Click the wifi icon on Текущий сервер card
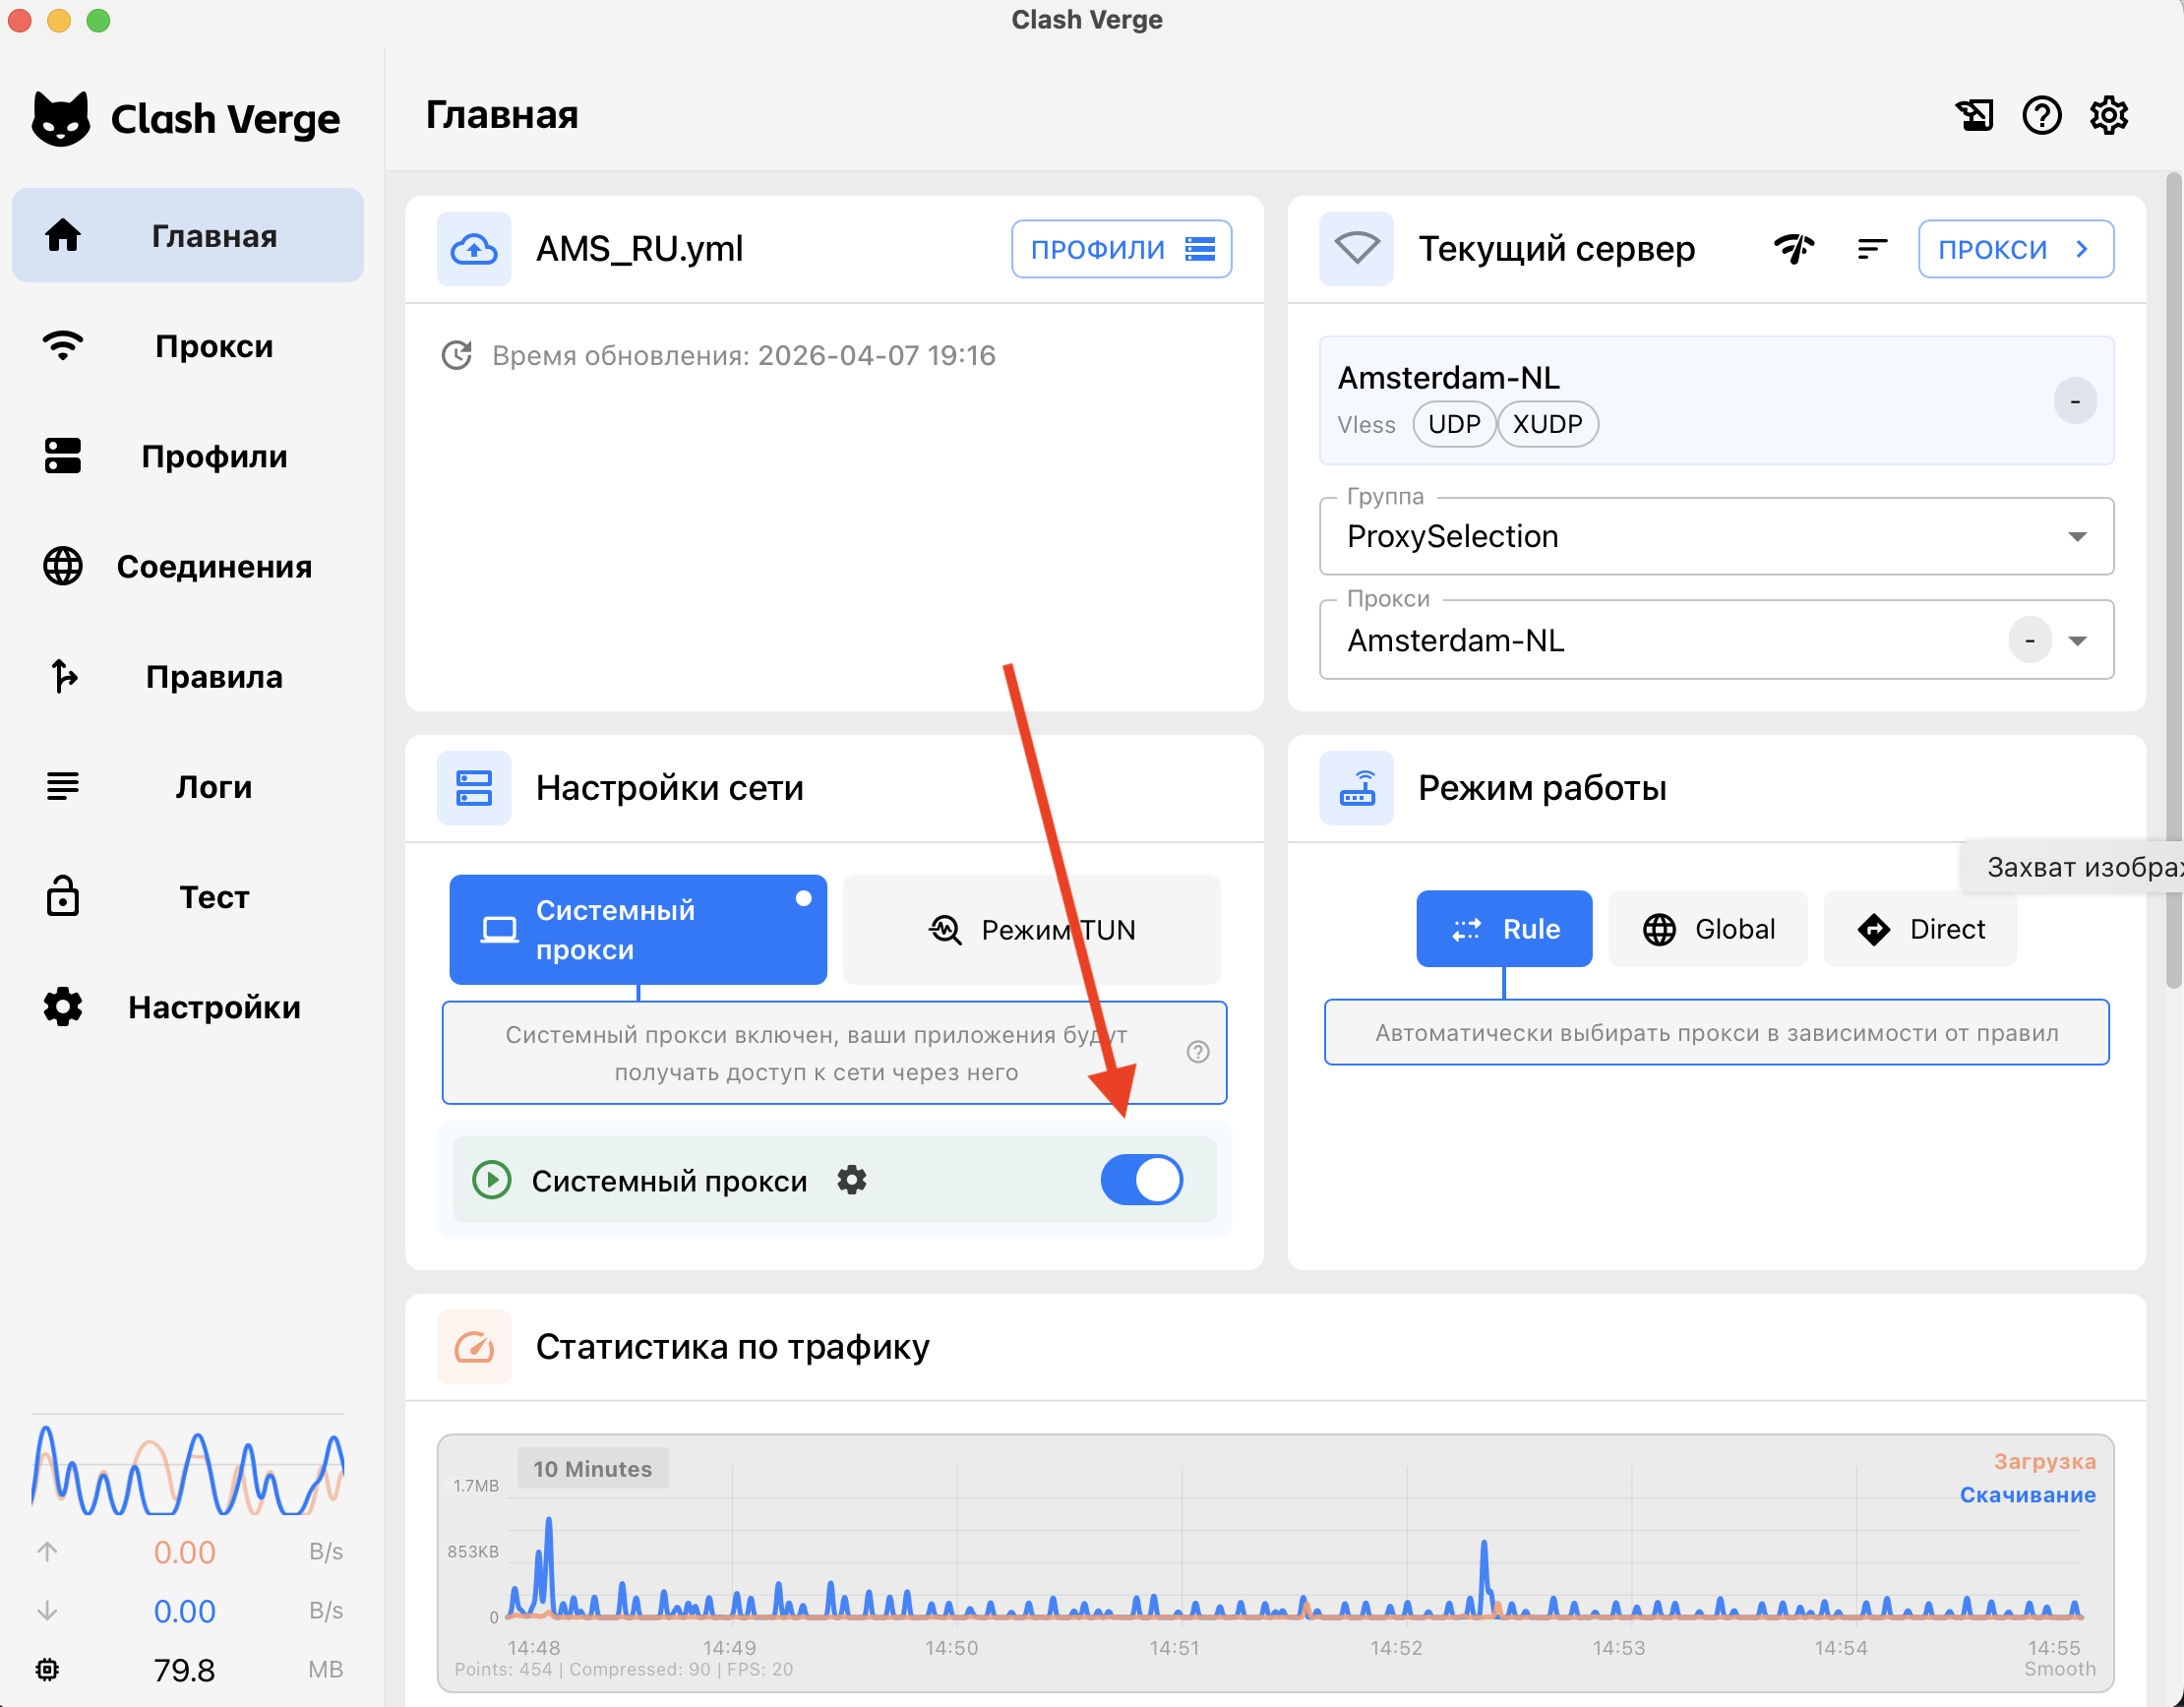This screenshot has height=1707, width=2184. 1356,249
